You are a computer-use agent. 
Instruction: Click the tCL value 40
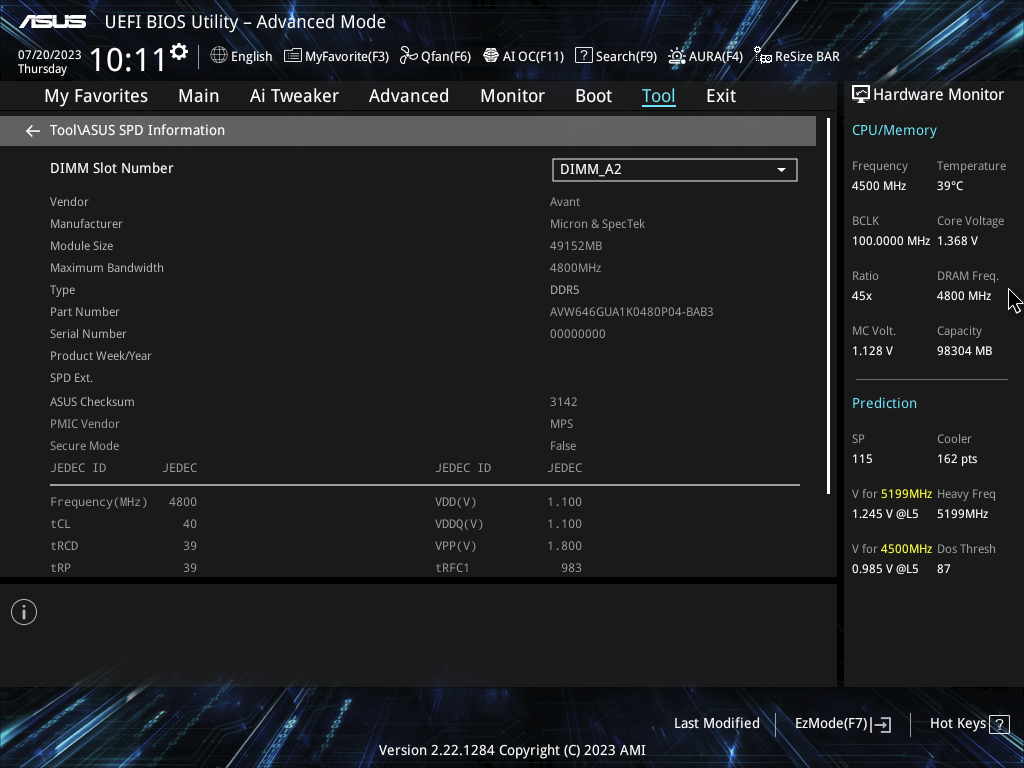tap(190, 524)
